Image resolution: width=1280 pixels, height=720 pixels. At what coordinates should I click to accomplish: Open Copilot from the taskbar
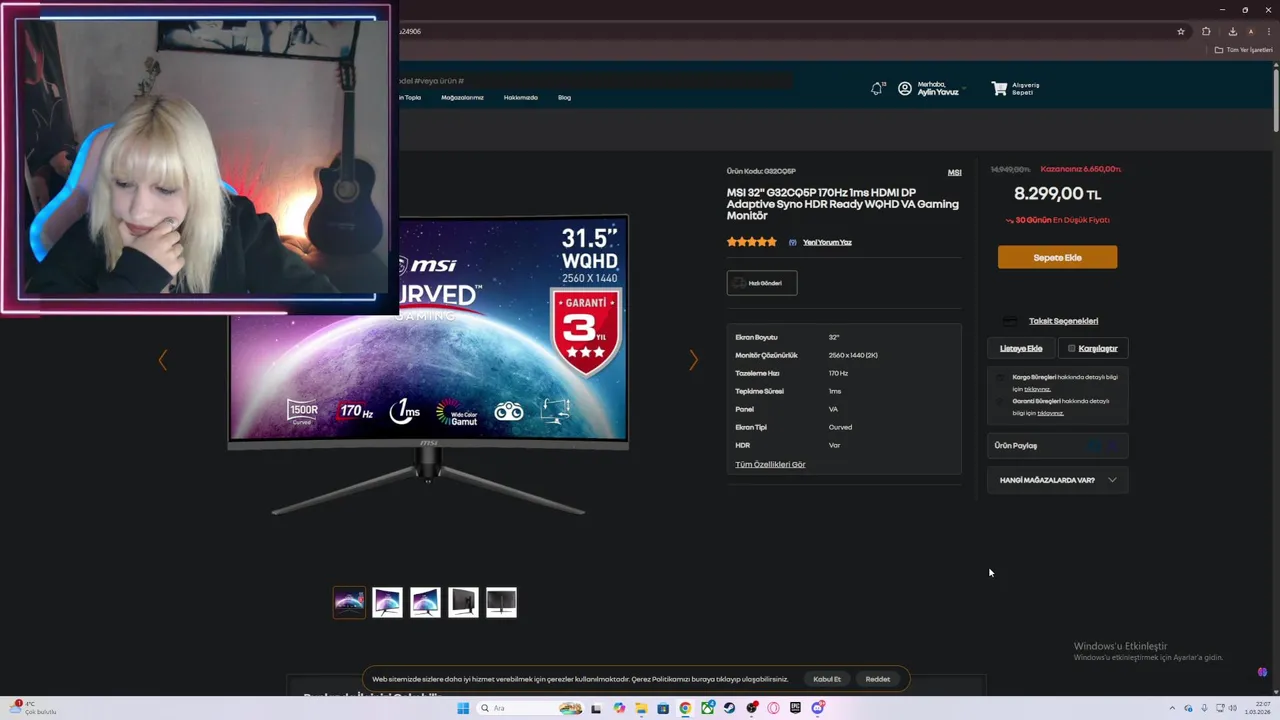pyautogui.click(x=619, y=708)
